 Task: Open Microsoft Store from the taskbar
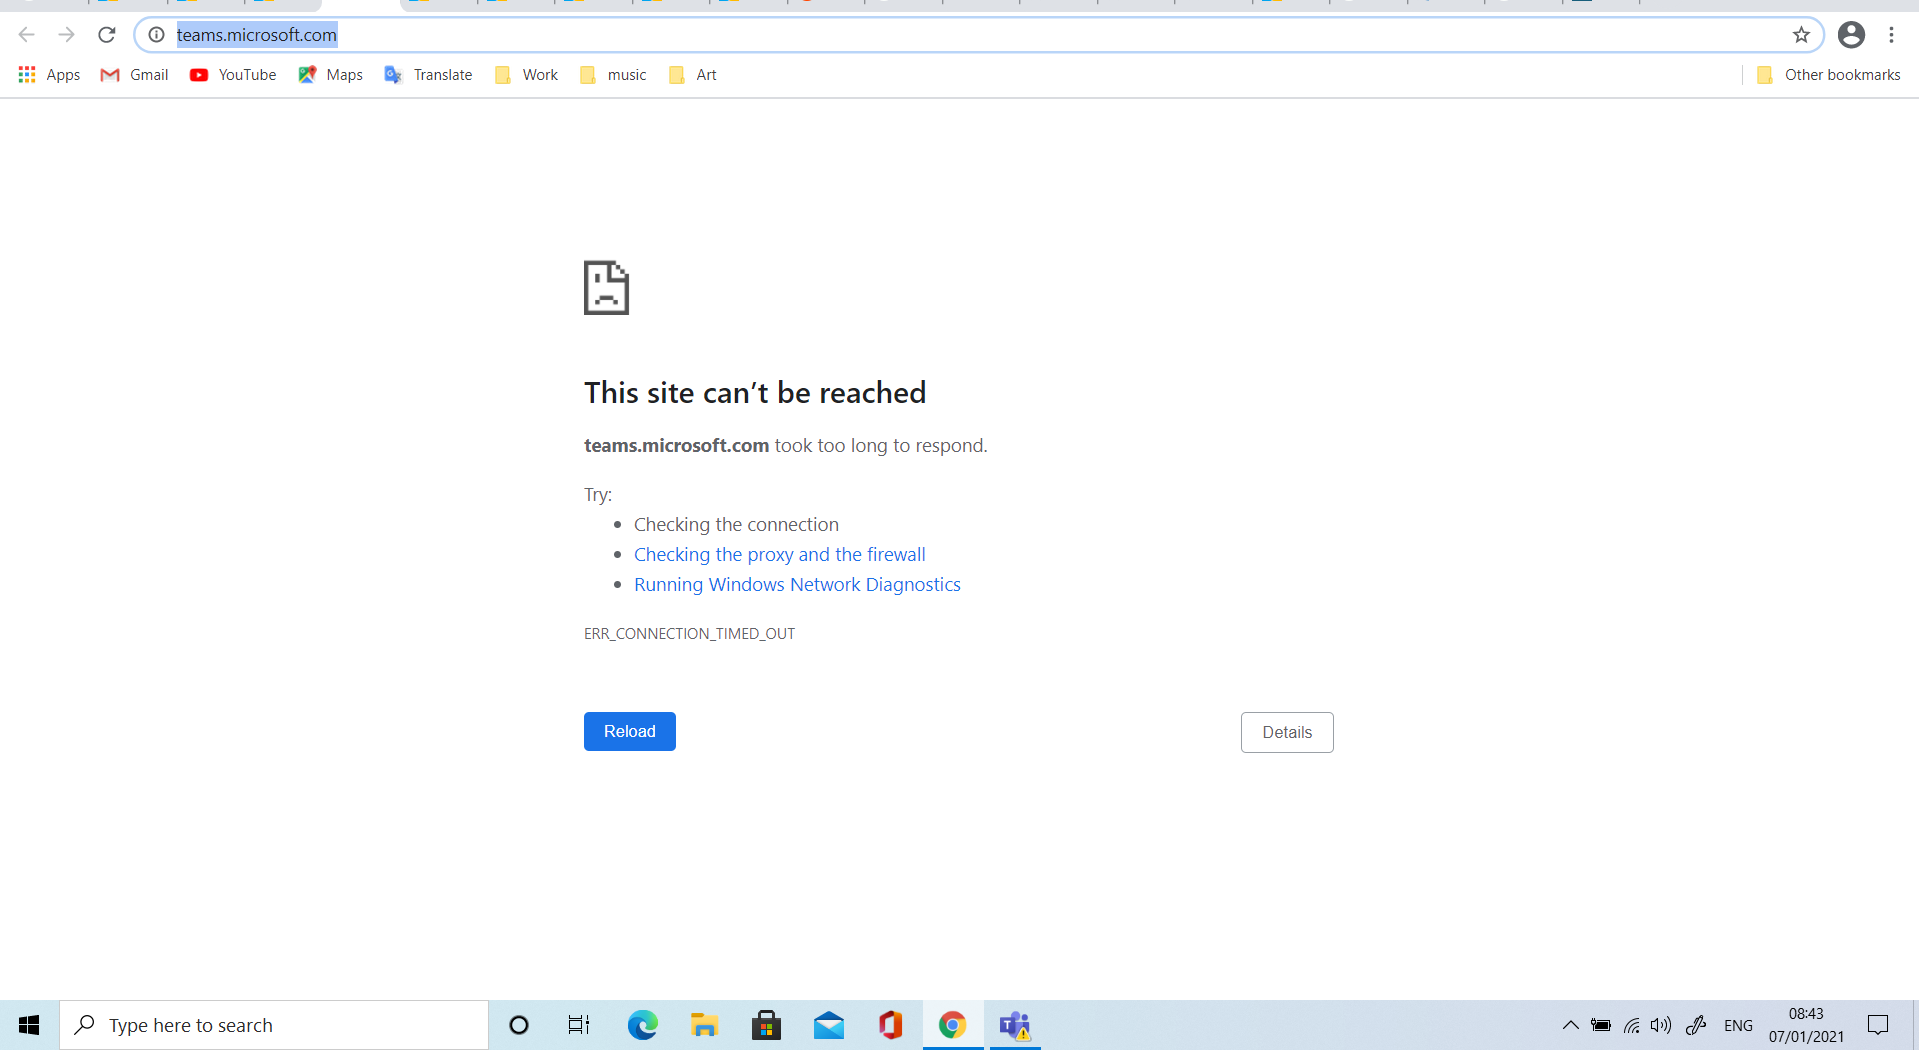coord(766,1025)
